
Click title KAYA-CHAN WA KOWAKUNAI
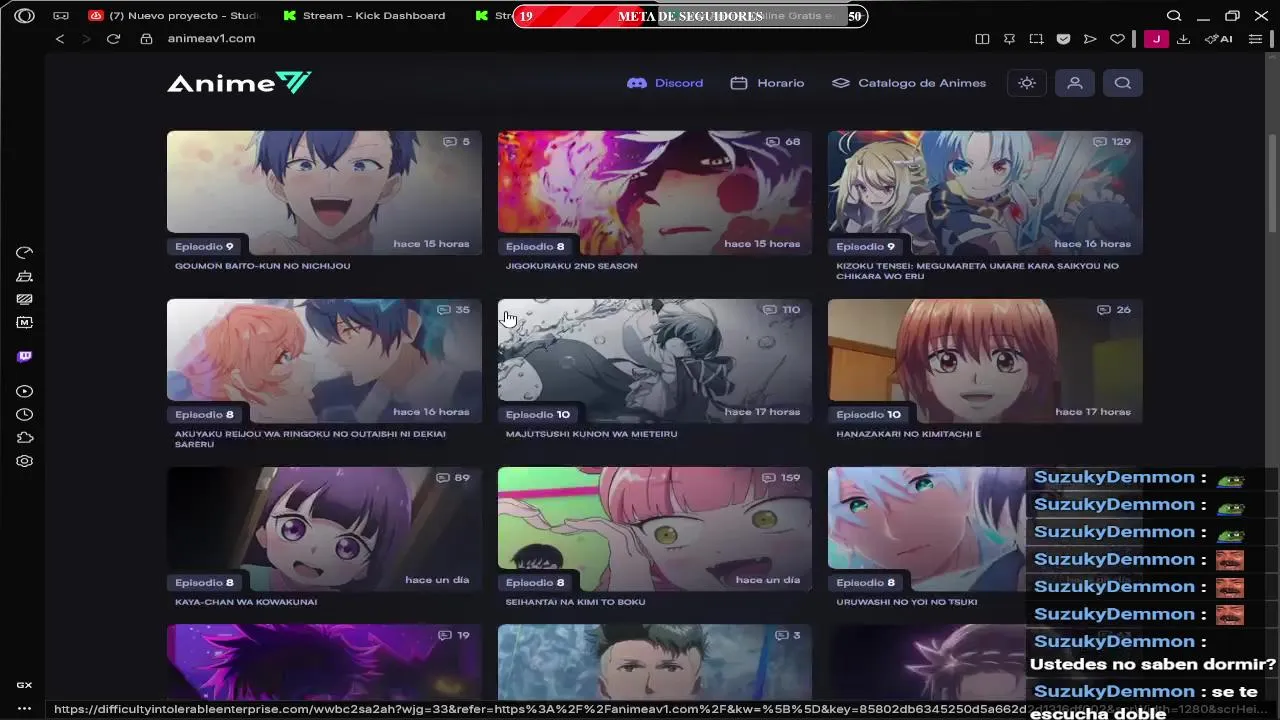(246, 602)
